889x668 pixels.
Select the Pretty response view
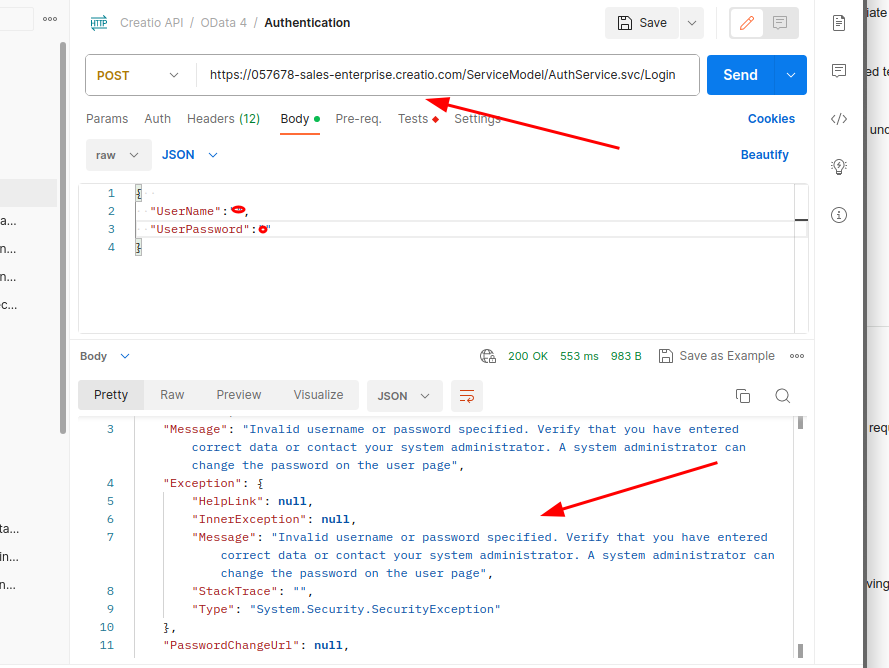pyautogui.click(x=111, y=395)
